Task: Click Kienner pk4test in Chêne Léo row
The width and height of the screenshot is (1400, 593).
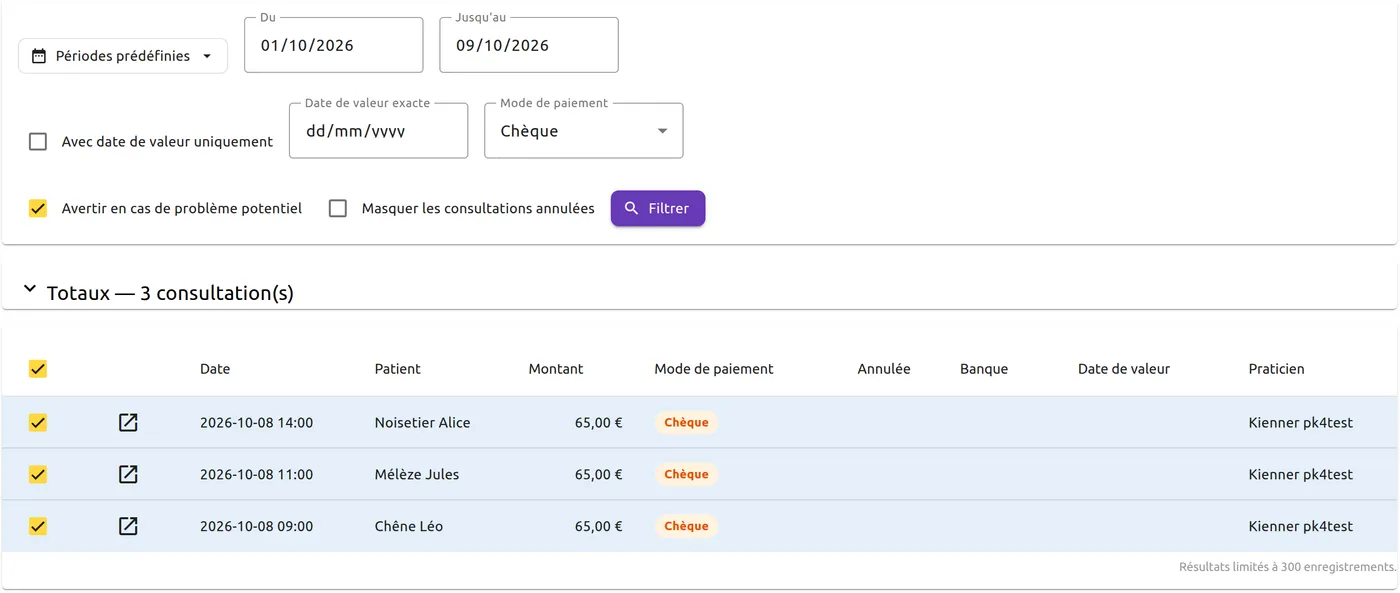Action: [x=1301, y=526]
